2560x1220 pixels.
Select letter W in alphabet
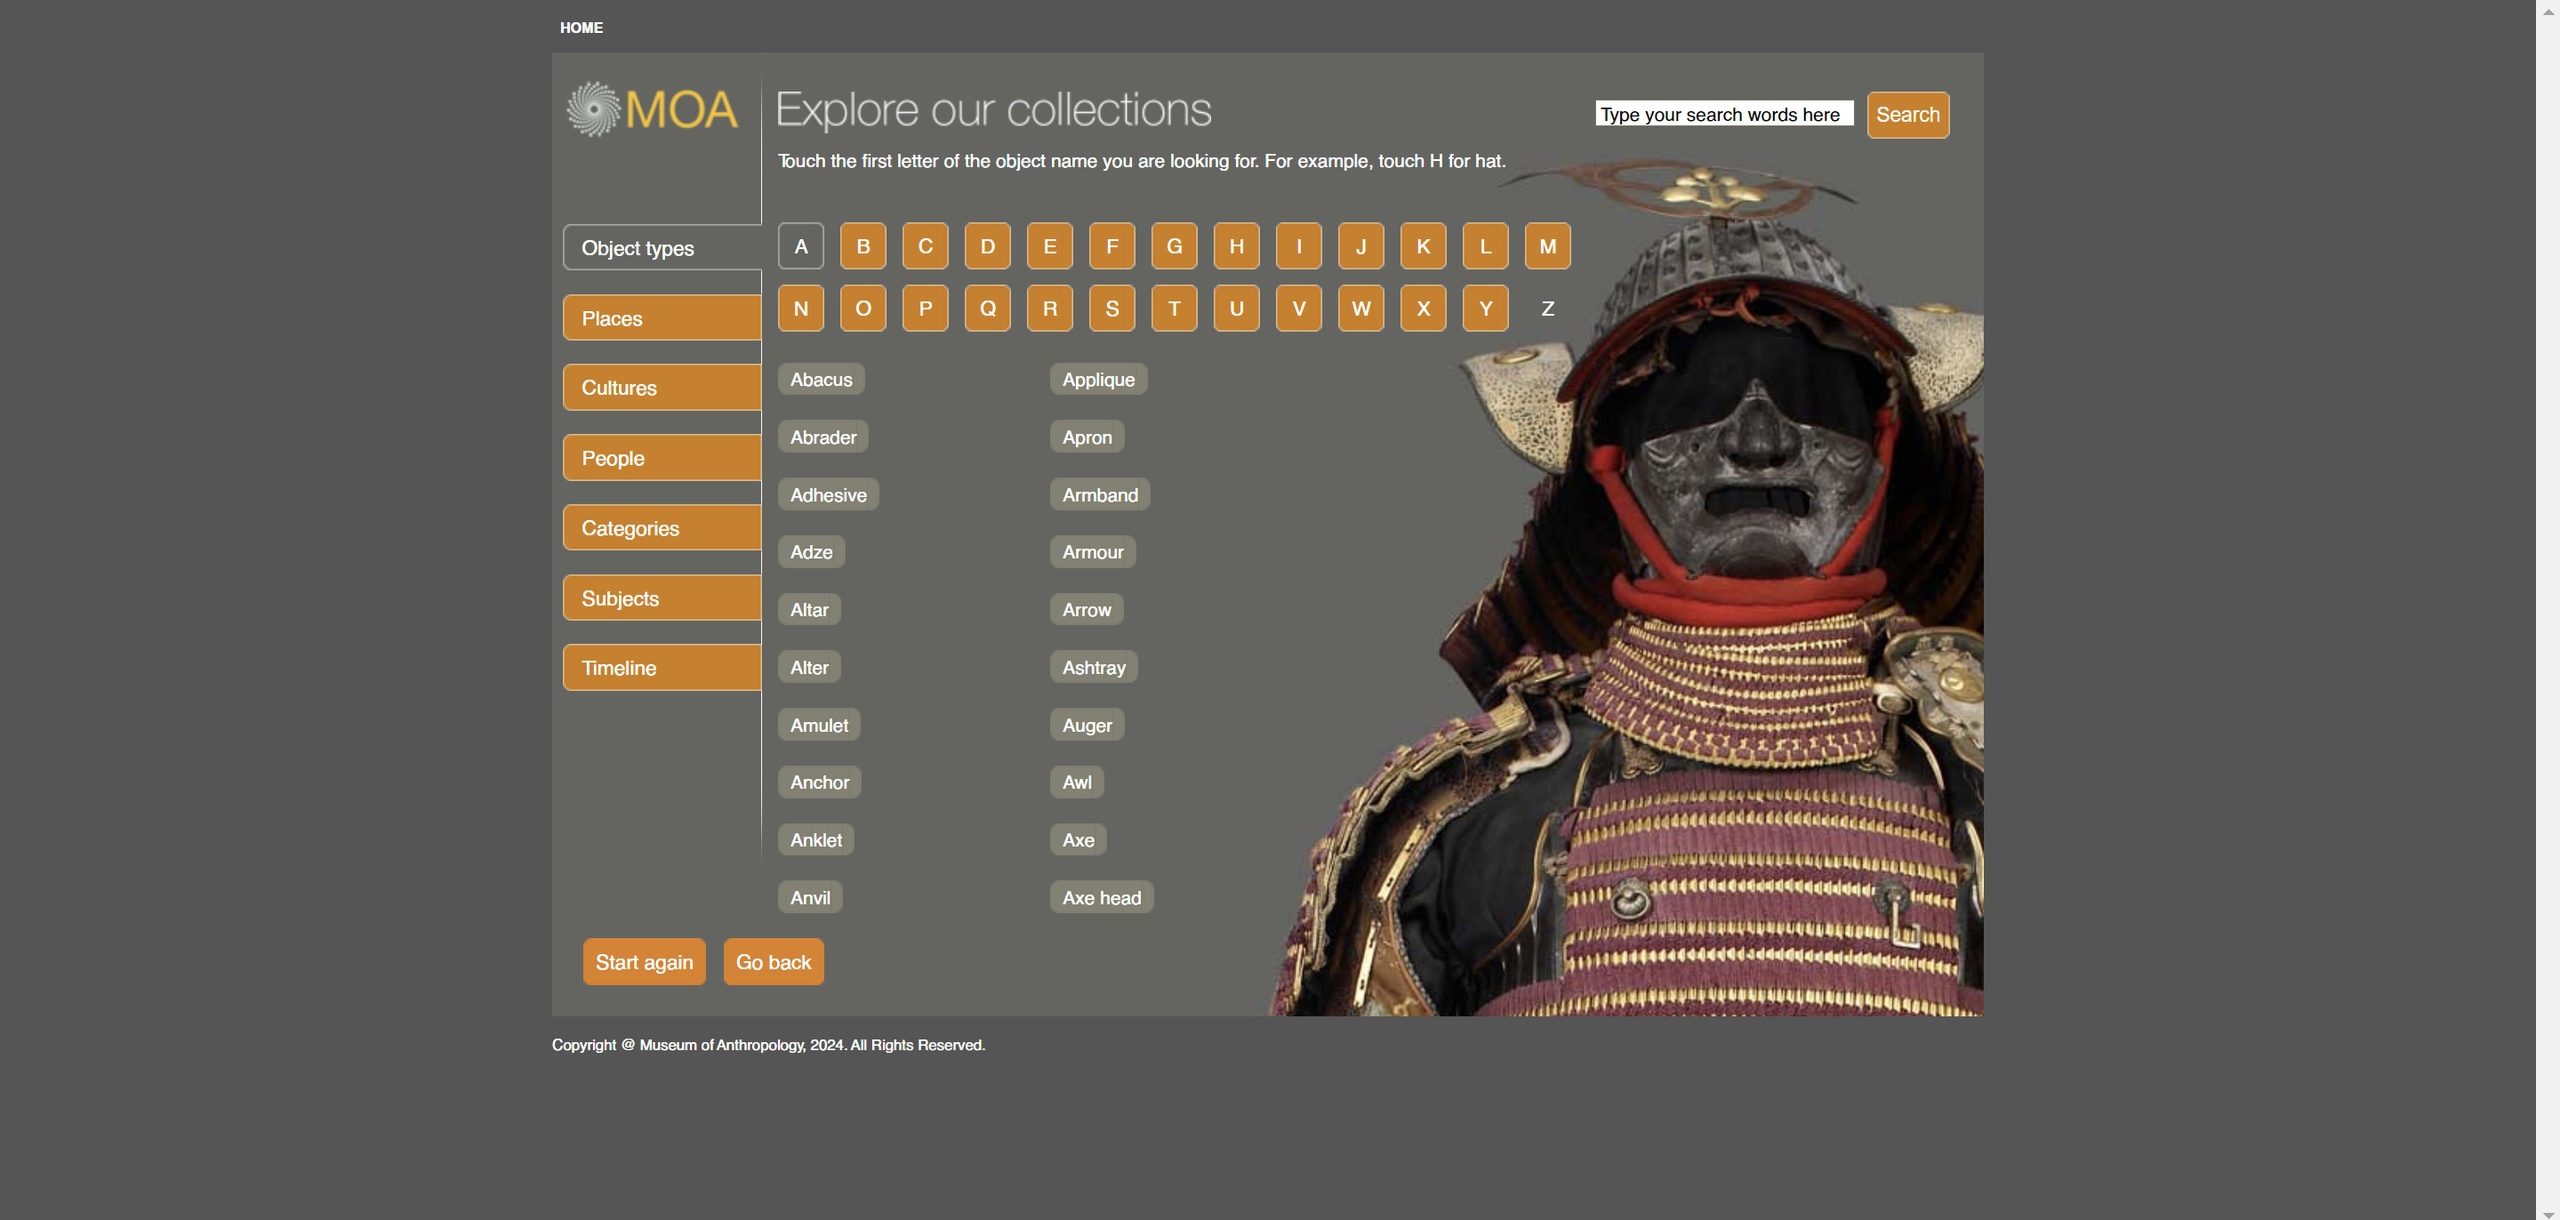click(1361, 308)
